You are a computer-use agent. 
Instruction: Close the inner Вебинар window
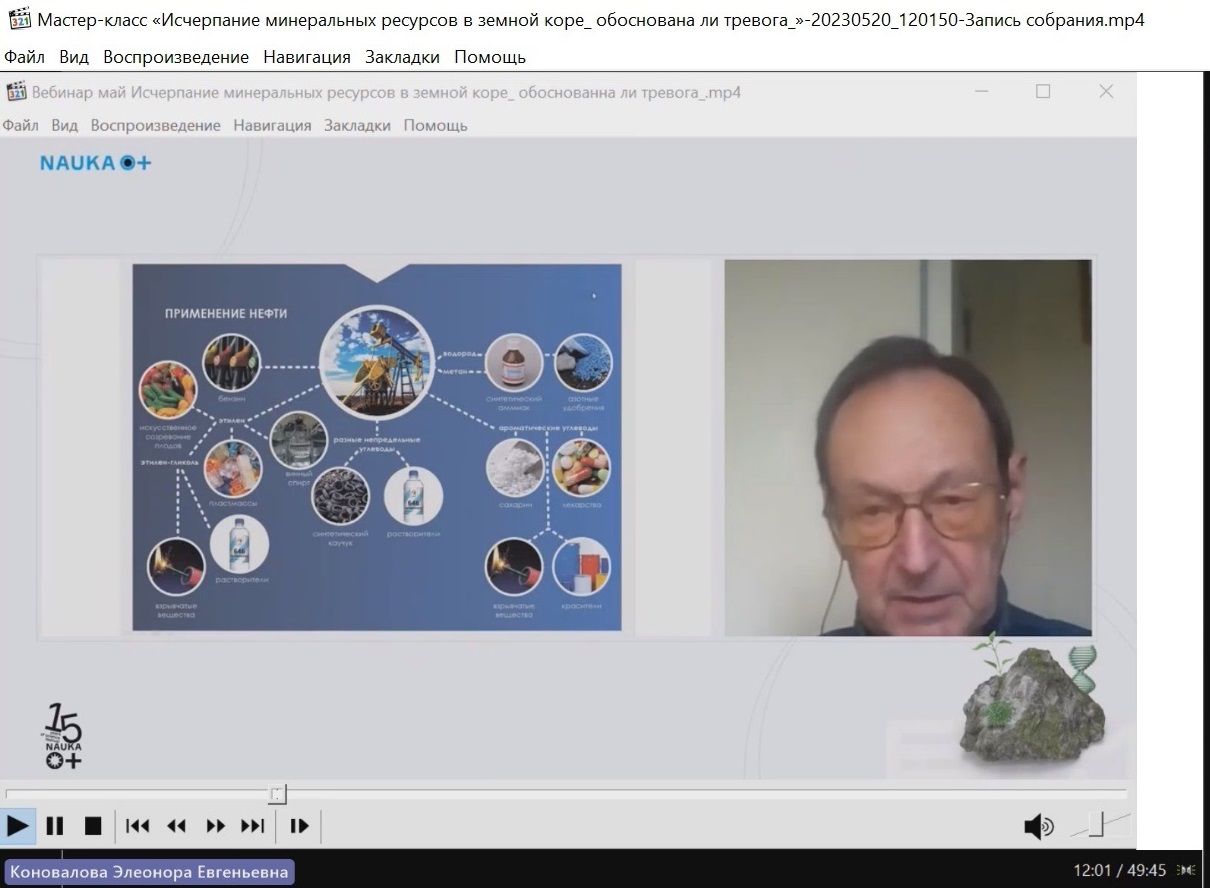1106,92
